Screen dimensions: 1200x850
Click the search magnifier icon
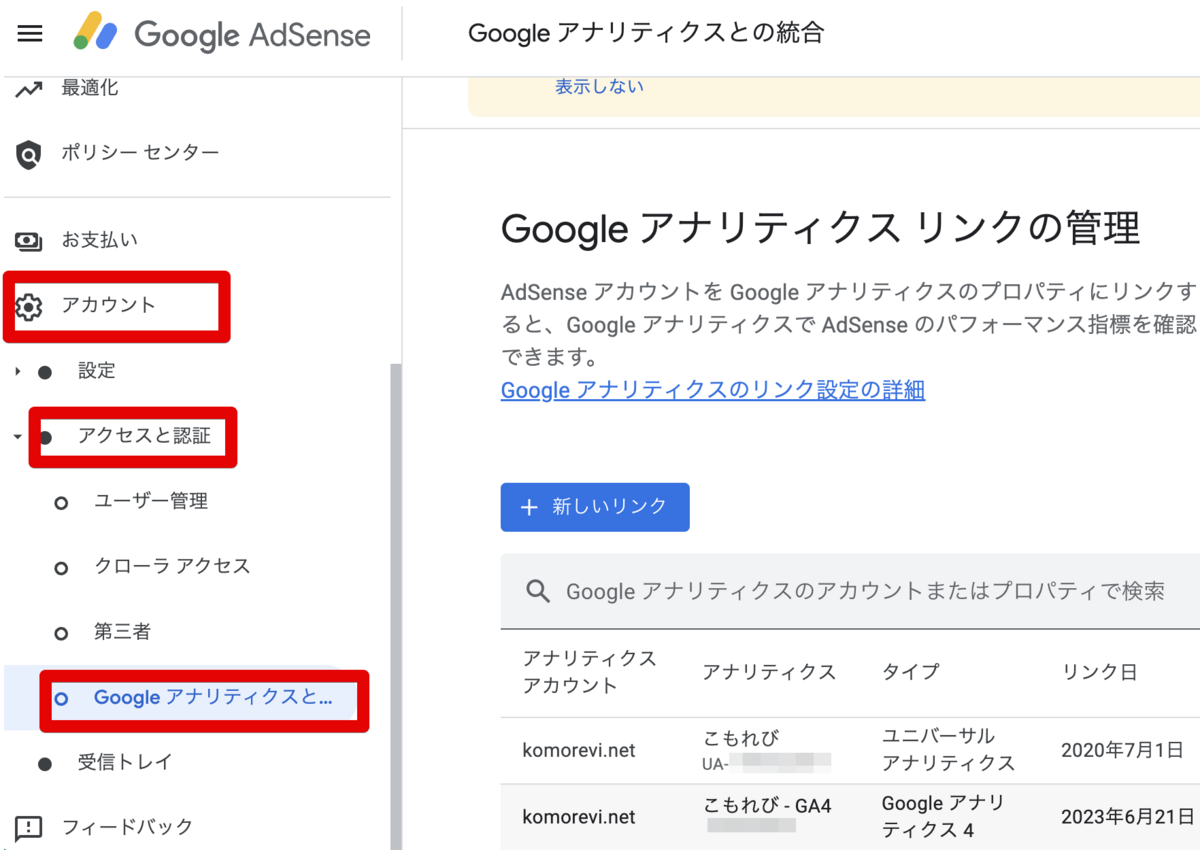tap(538, 591)
